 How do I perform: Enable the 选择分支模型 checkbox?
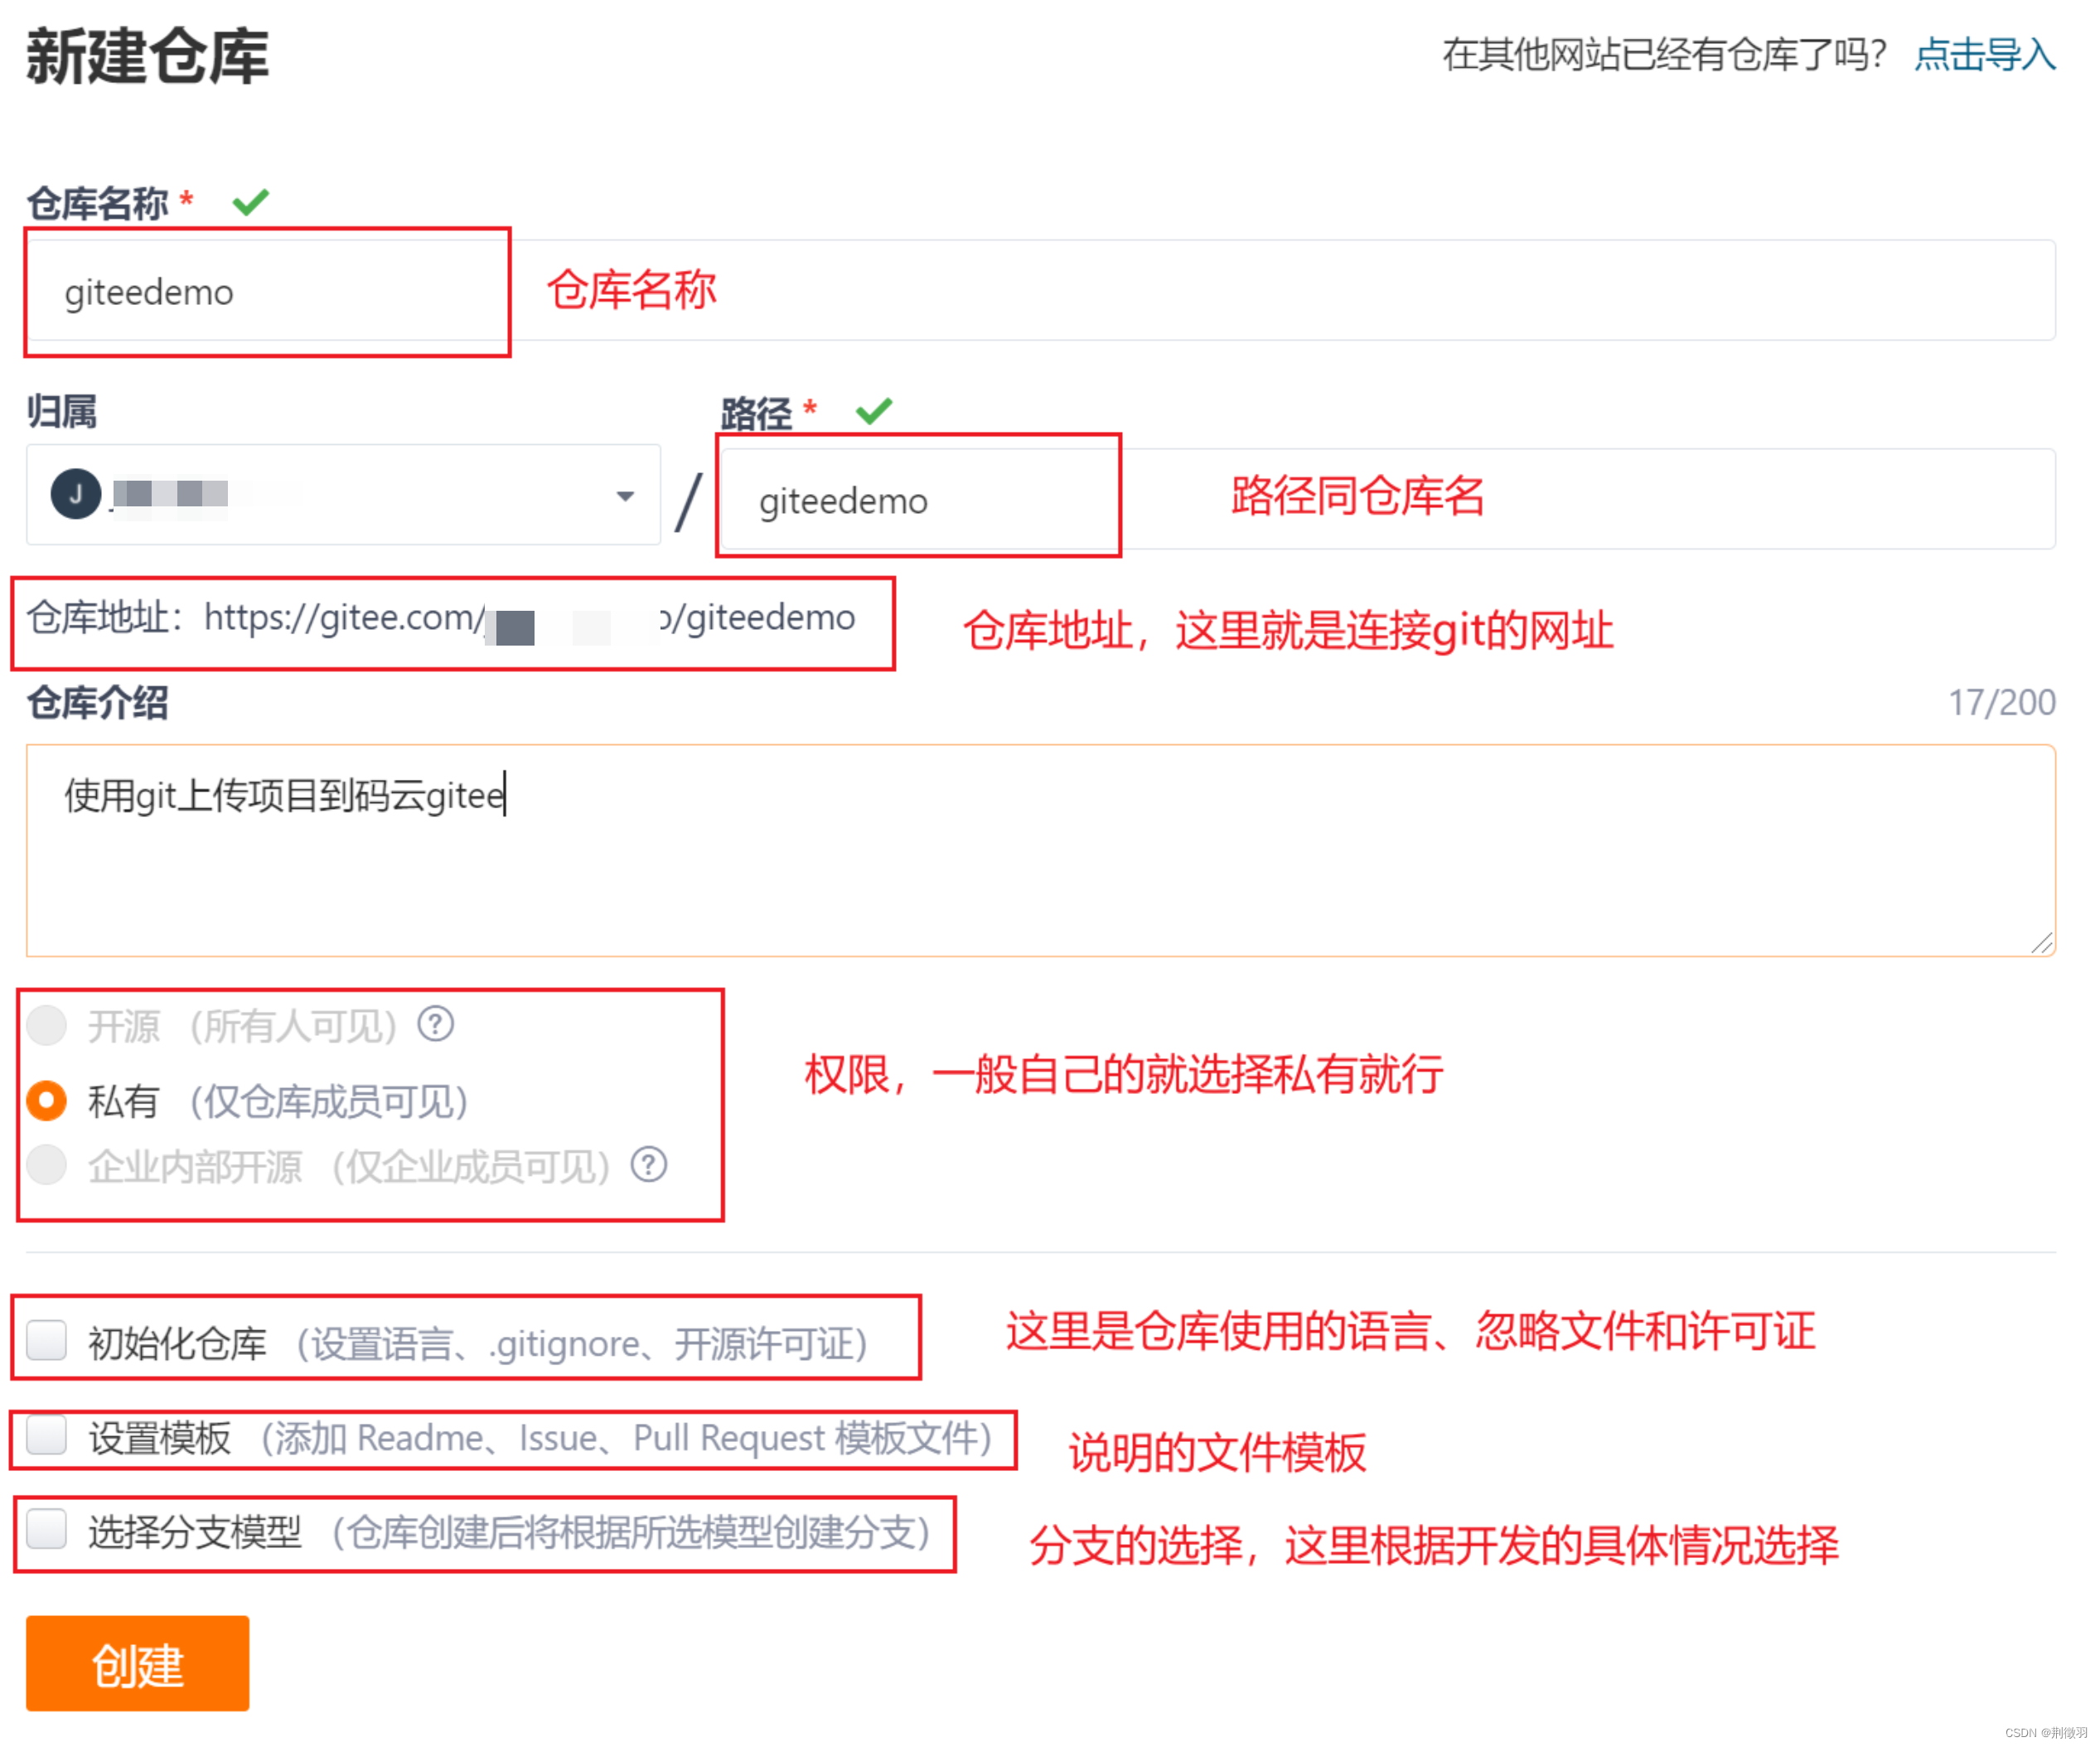tap(47, 1530)
